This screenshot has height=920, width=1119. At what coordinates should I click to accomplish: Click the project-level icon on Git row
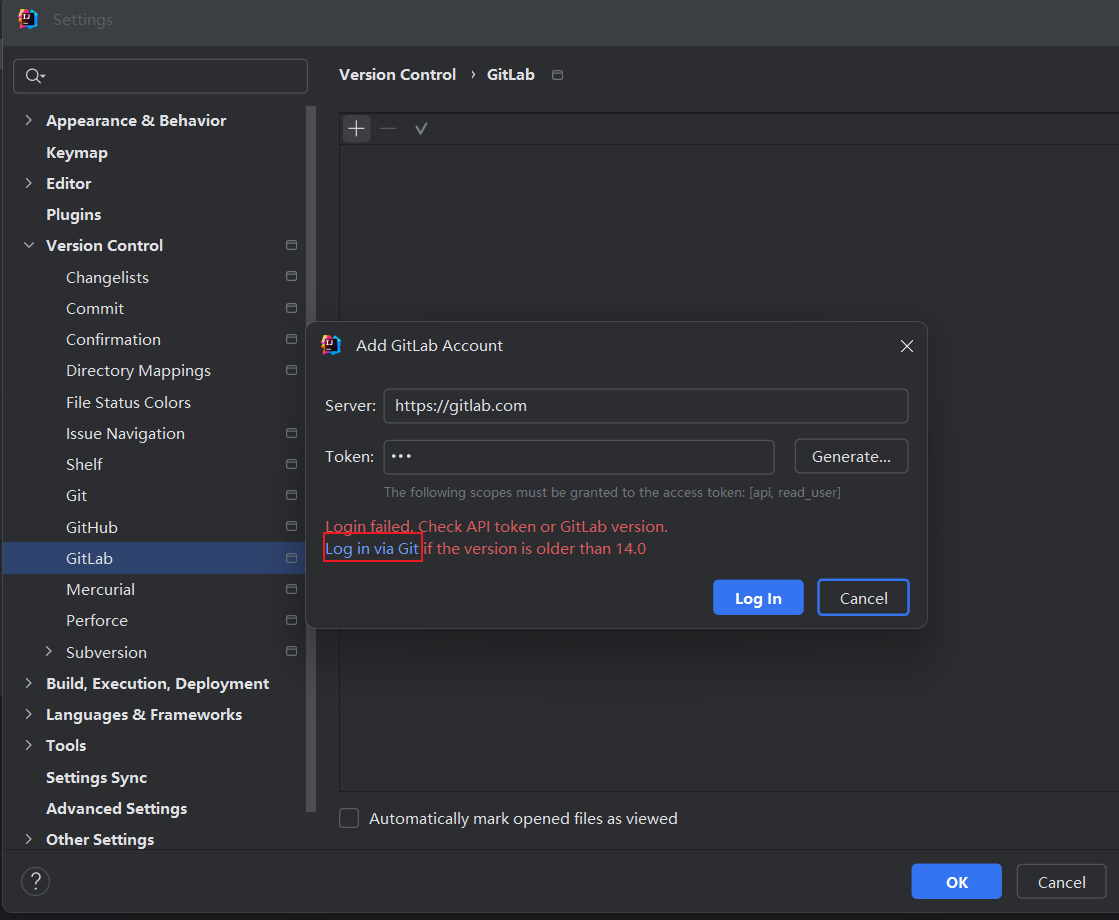pyautogui.click(x=291, y=495)
